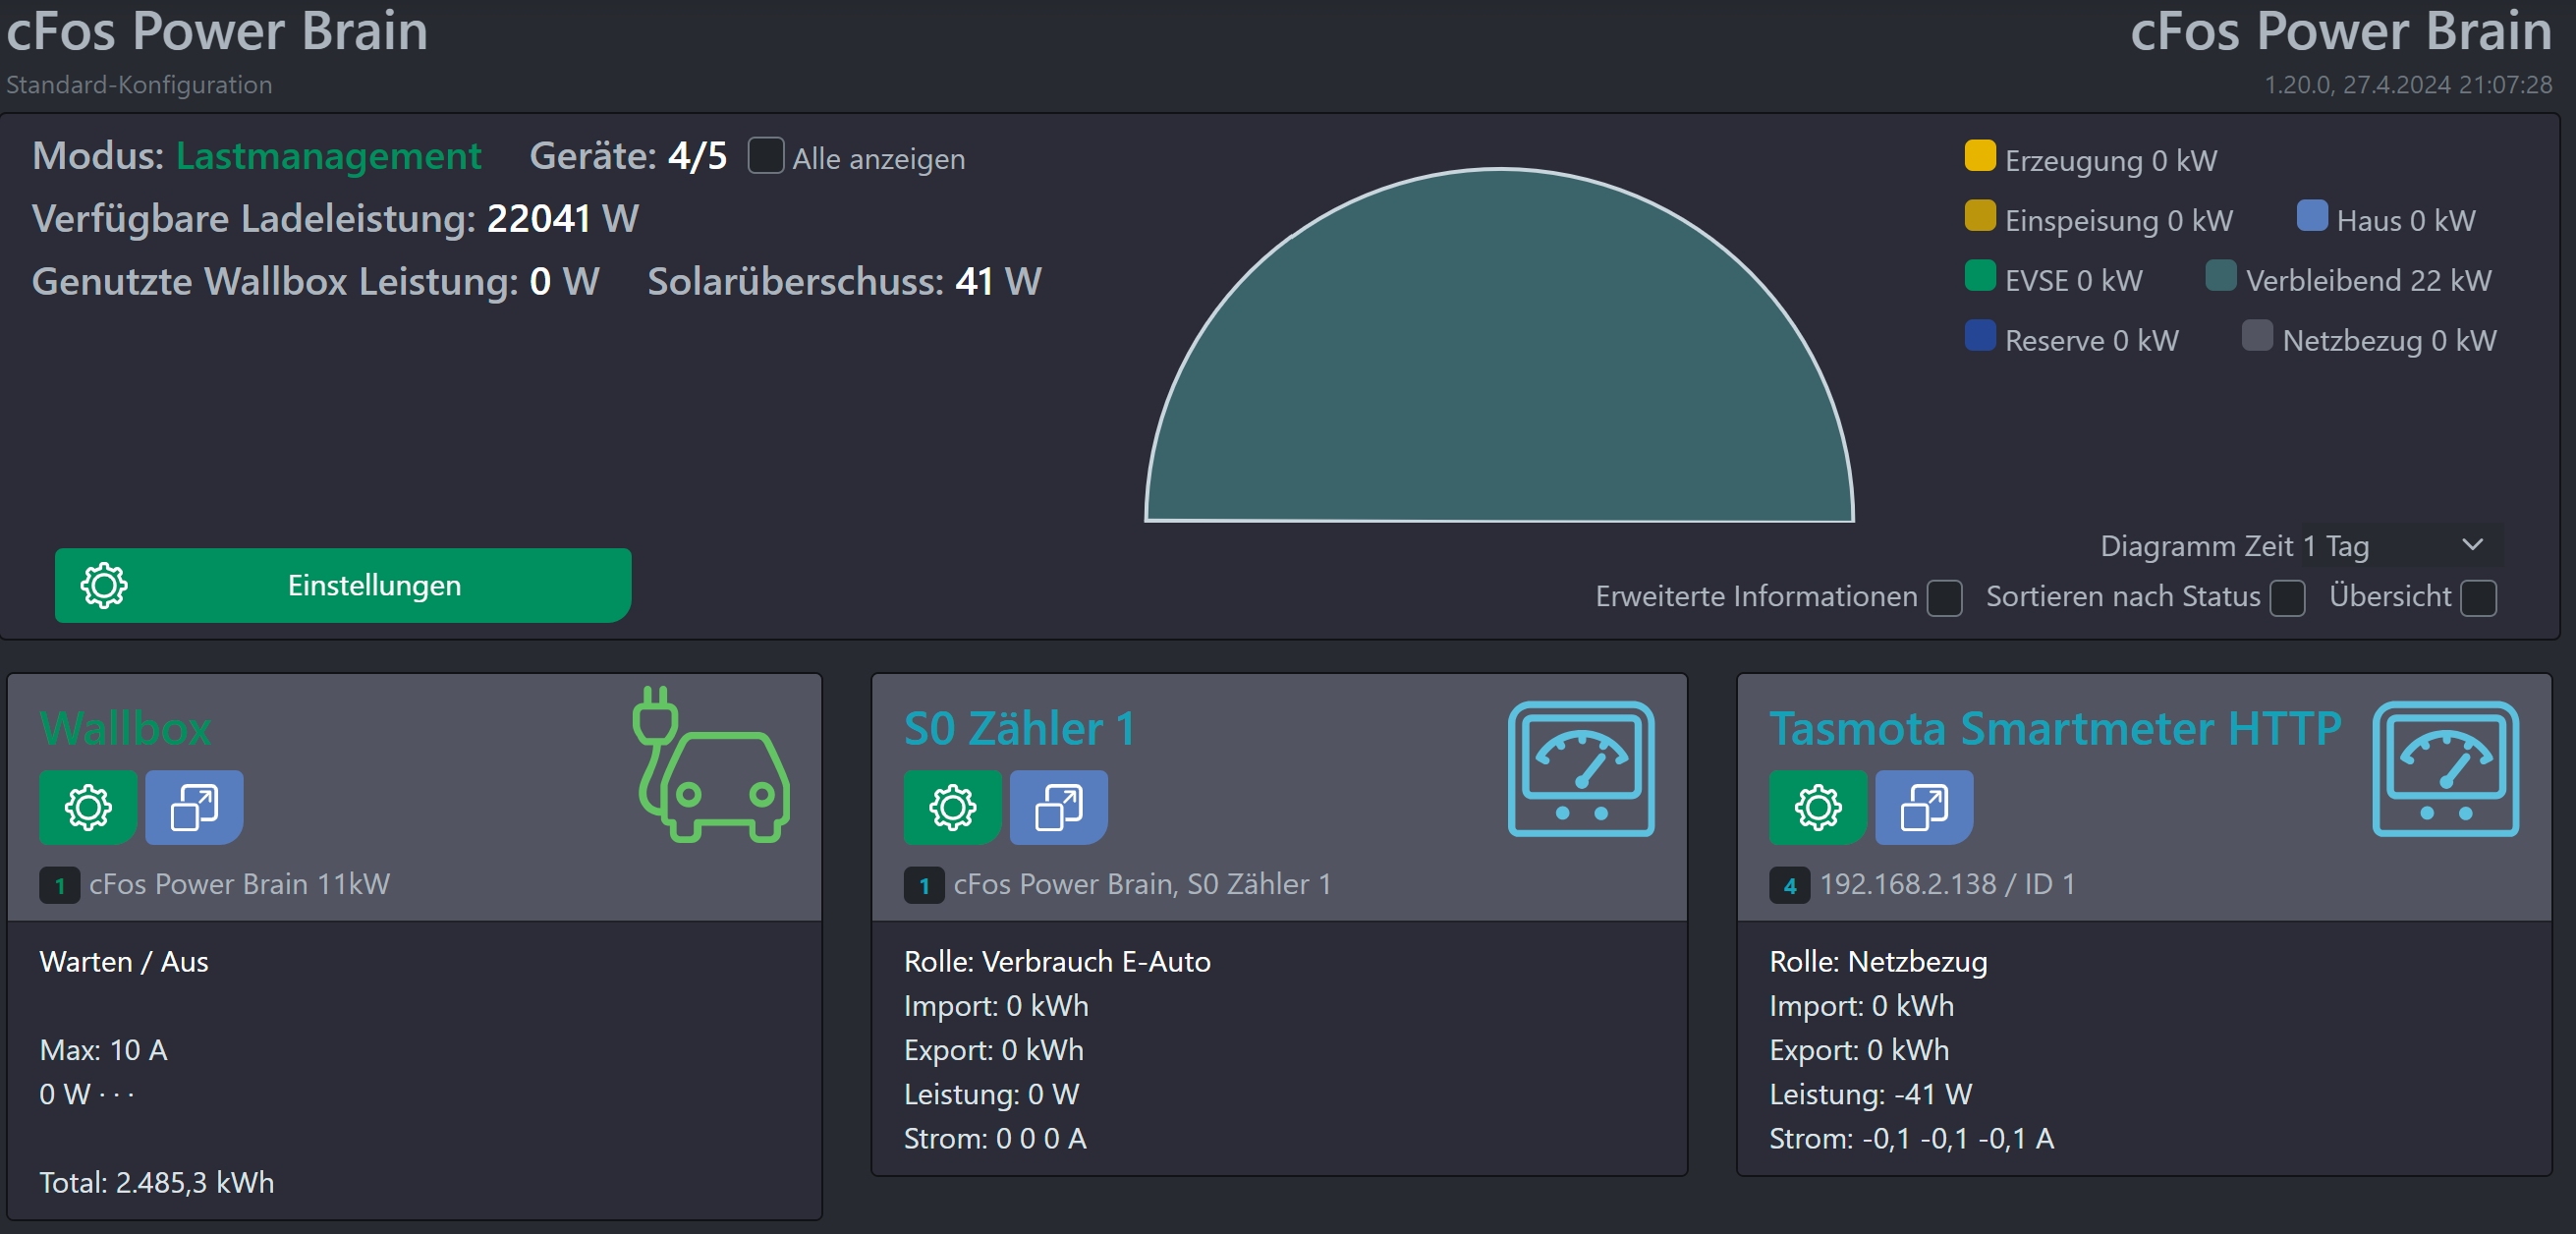Click Strom: 0 0 0 A on S0 Zähler
The width and height of the screenshot is (2576, 1234).
point(995,1138)
